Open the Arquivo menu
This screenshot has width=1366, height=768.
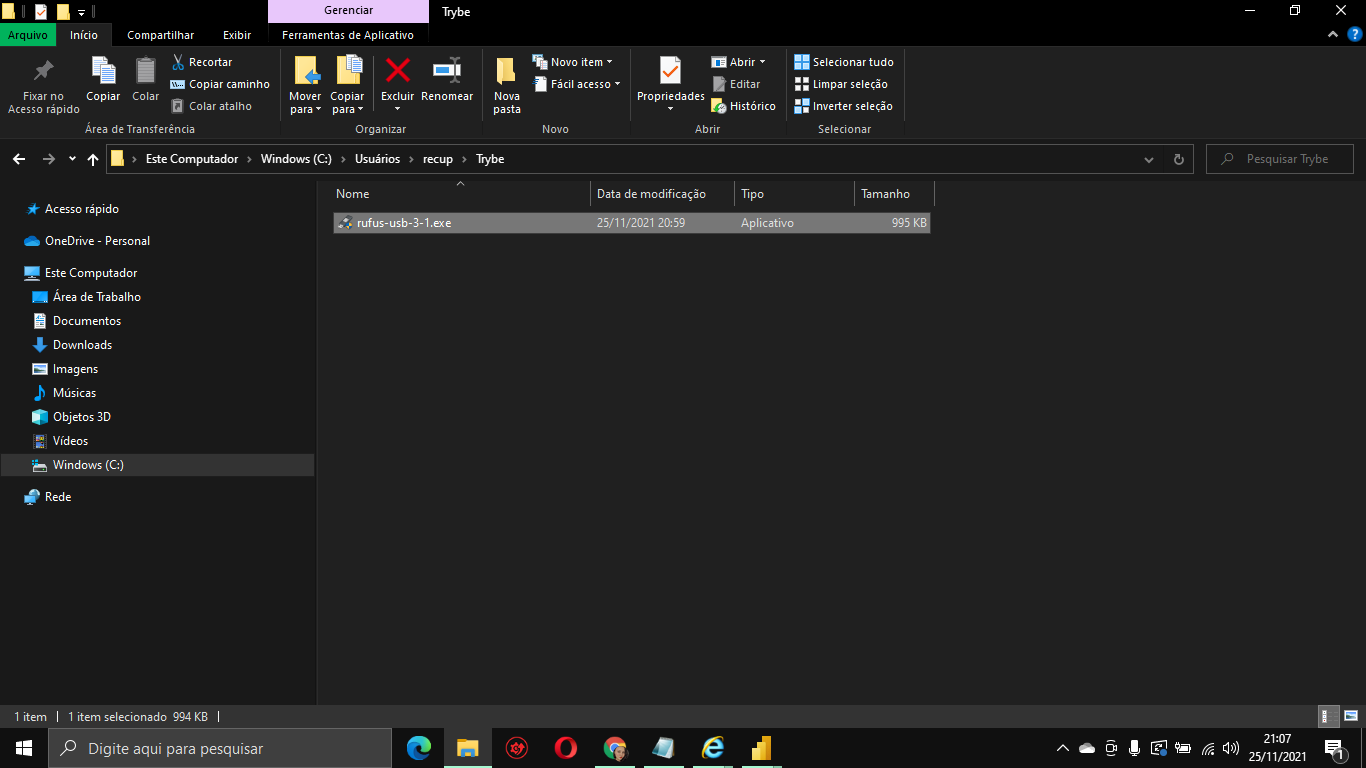pos(28,35)
